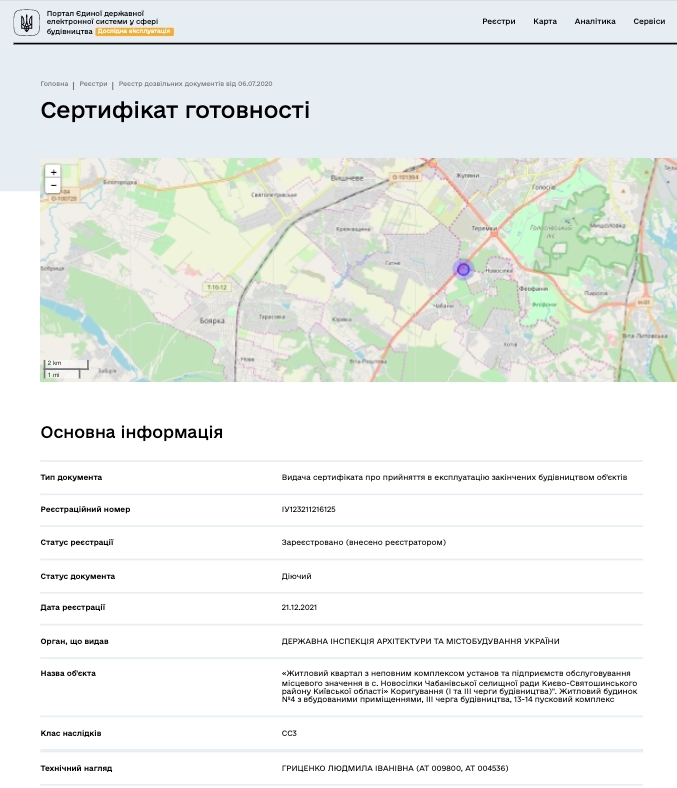Open Реєстр дозвільних документів breadcrumb
The height and width of the screenshot is (788, 677).
(x=196, y=84)
